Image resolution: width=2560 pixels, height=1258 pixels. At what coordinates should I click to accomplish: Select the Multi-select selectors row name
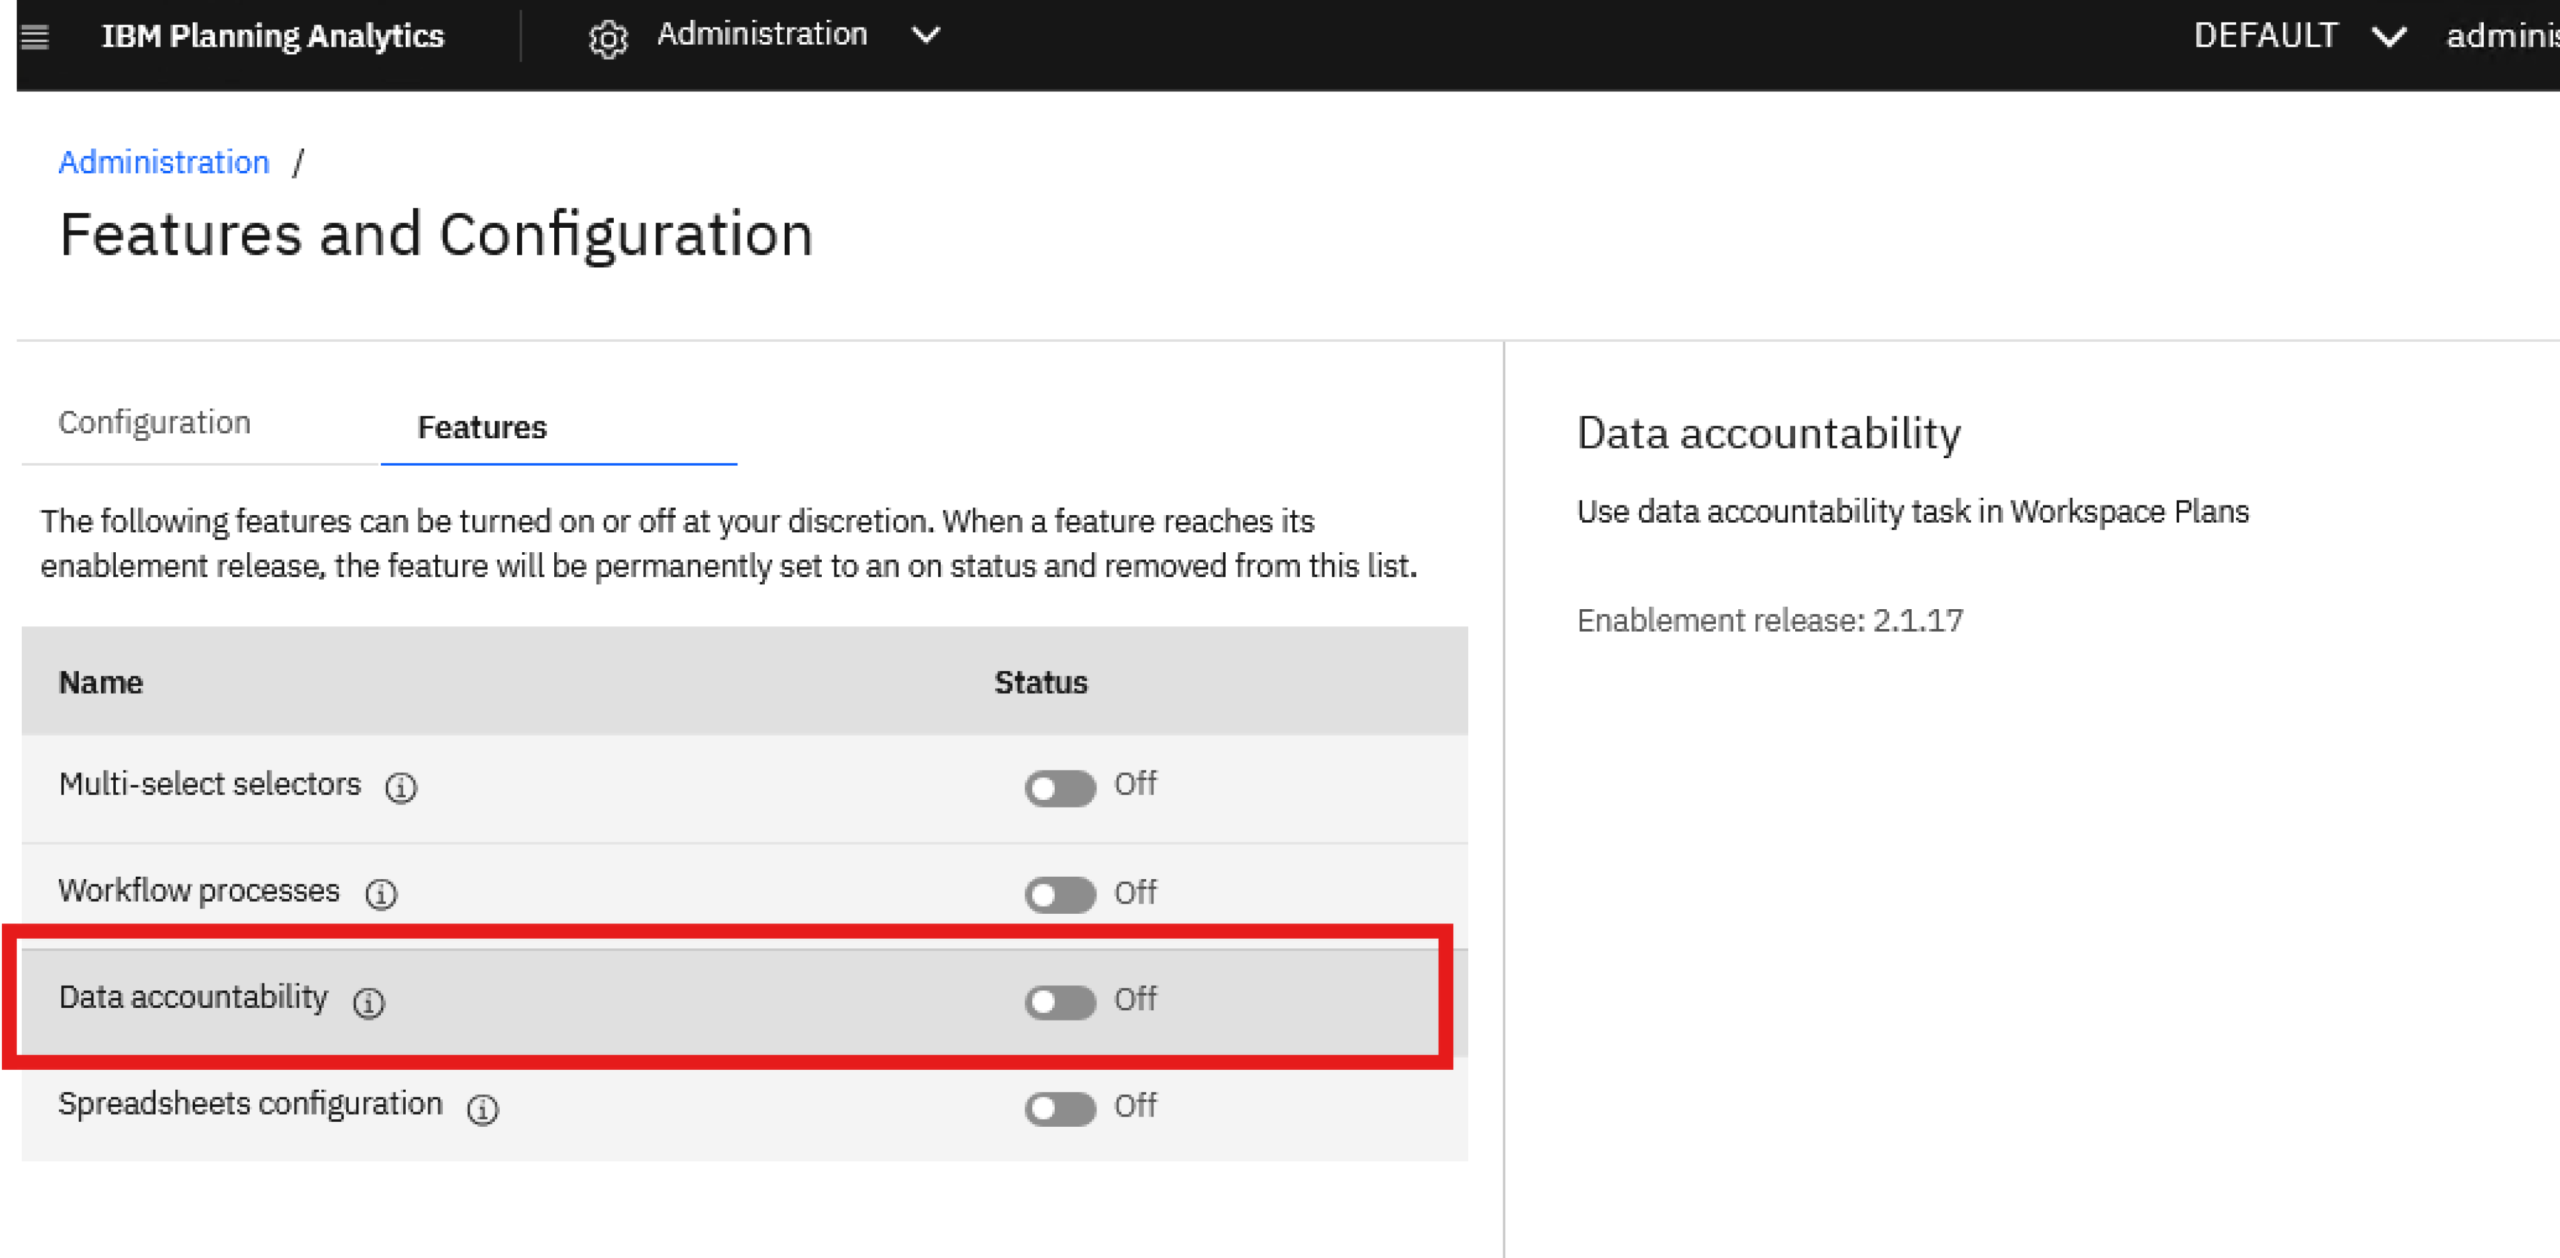coord(209,784)
